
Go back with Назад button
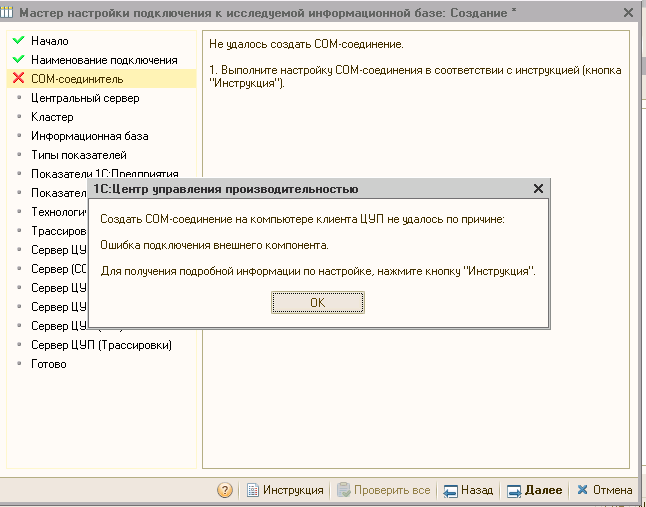pyautogui.click(x=468, y=490)
